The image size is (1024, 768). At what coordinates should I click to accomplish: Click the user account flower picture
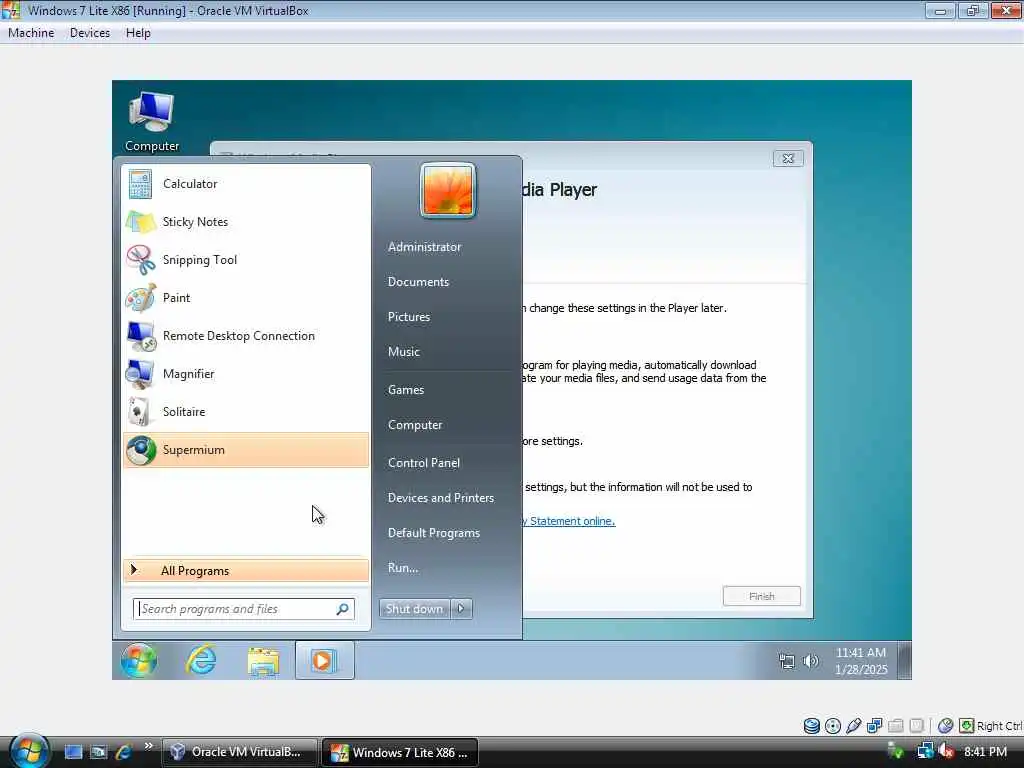[447, 190]
